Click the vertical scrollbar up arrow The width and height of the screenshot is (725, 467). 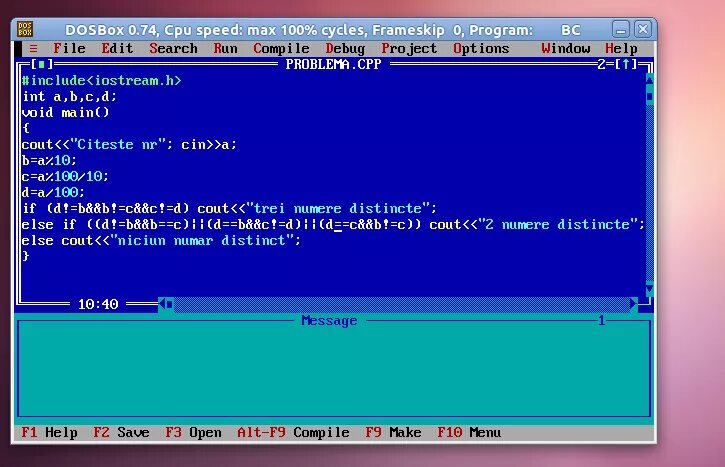pyautogui.click(x=649, y=80)
